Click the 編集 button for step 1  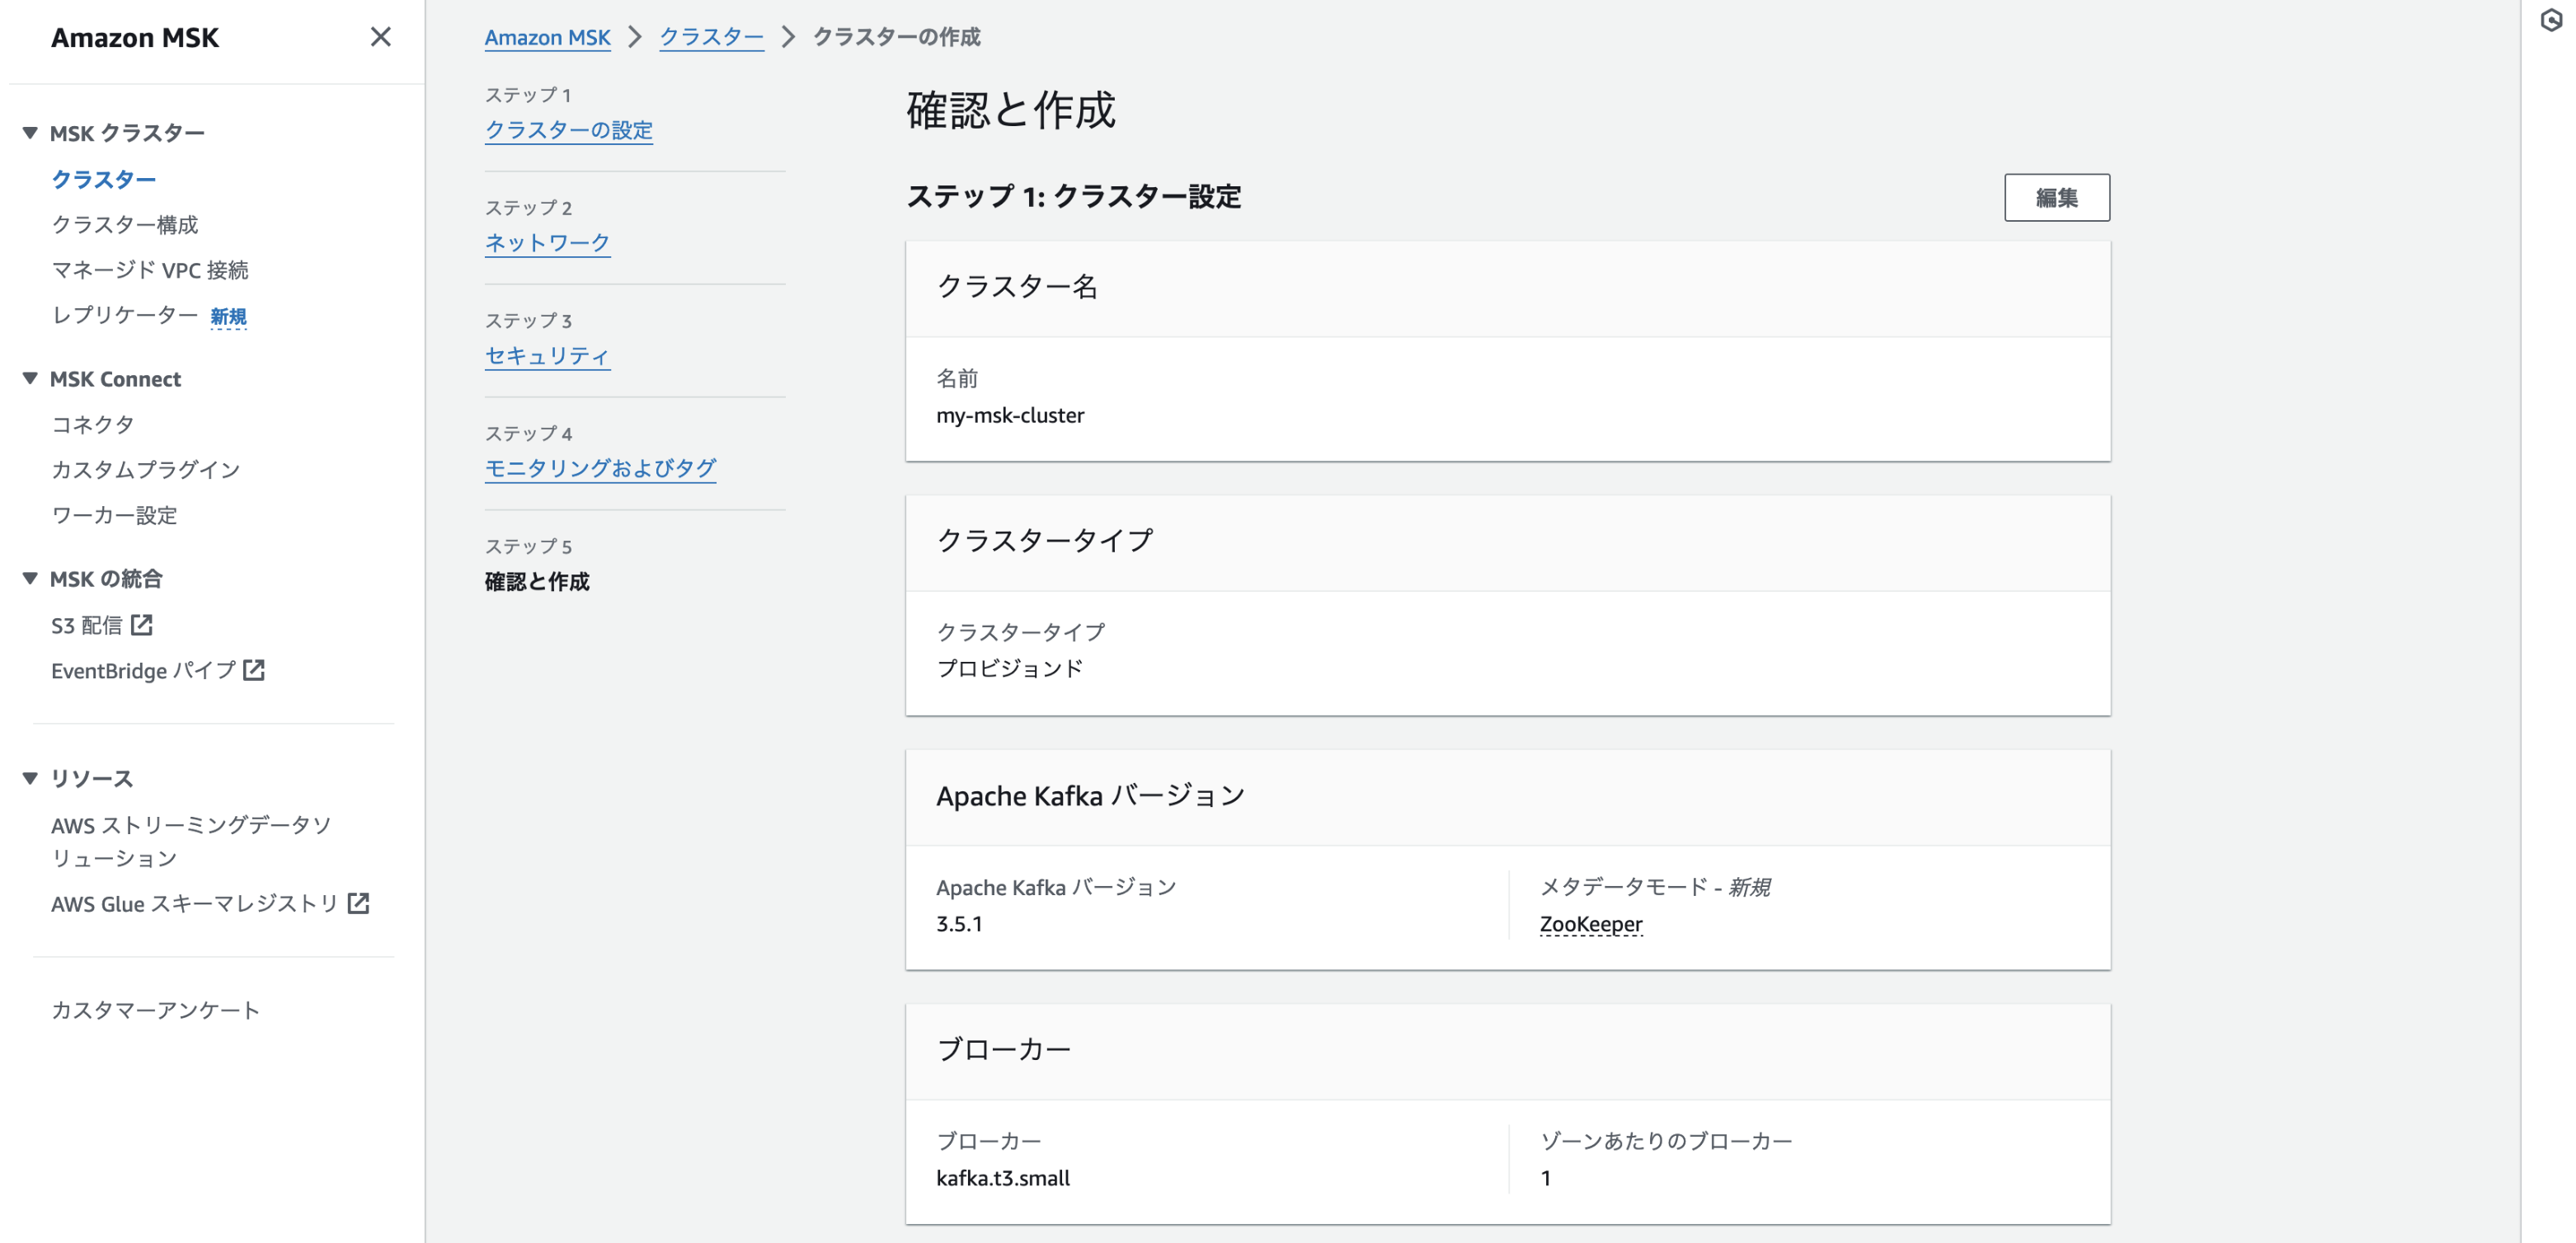[2056, 198]
